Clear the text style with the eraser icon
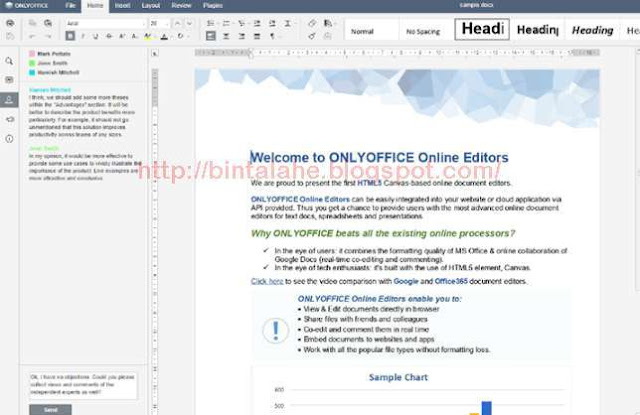The image size is (640, 415). pos(312,23)
